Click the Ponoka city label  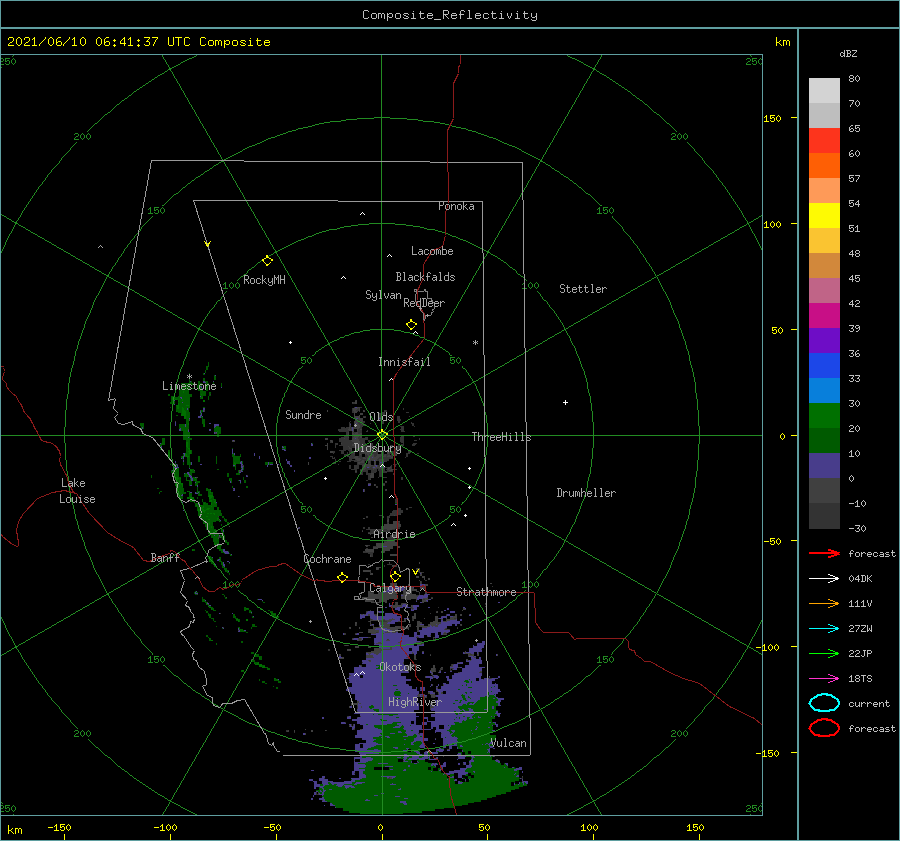point(456,206)
